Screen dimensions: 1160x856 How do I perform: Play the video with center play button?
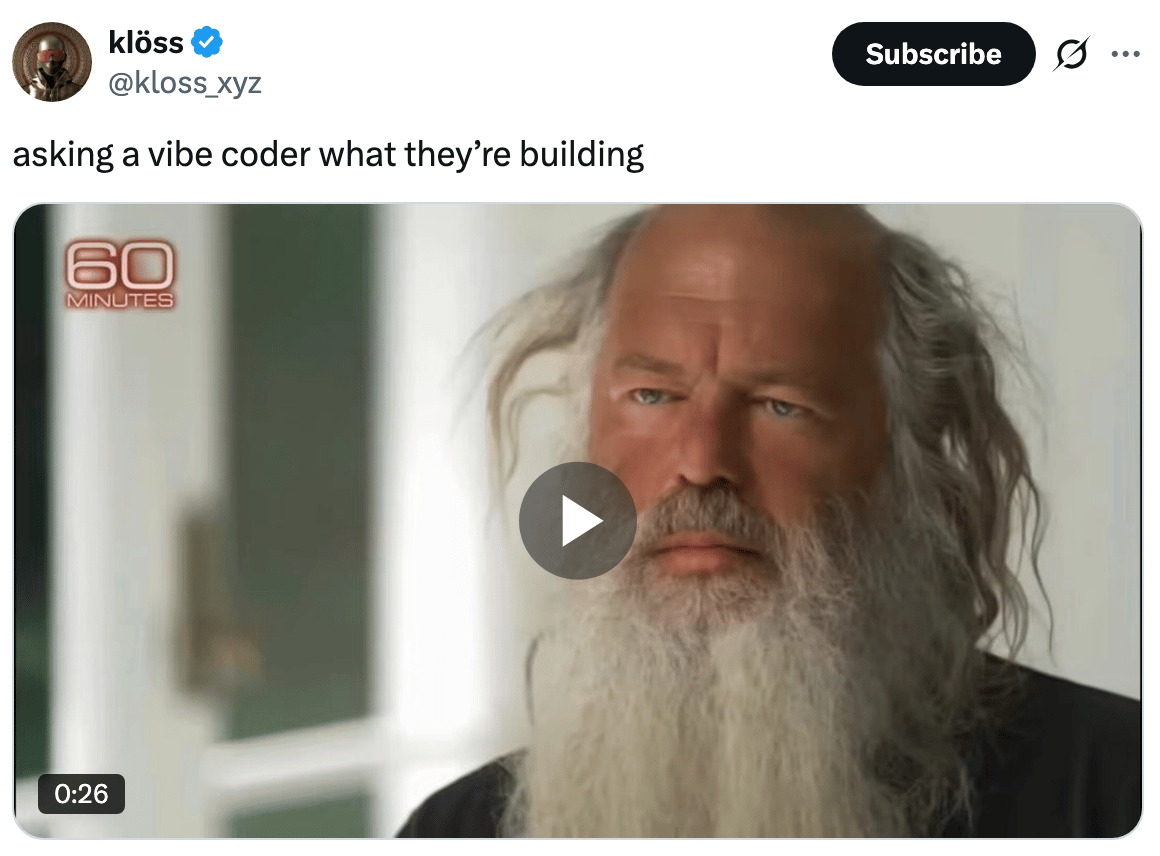click(x=578, y=520)
